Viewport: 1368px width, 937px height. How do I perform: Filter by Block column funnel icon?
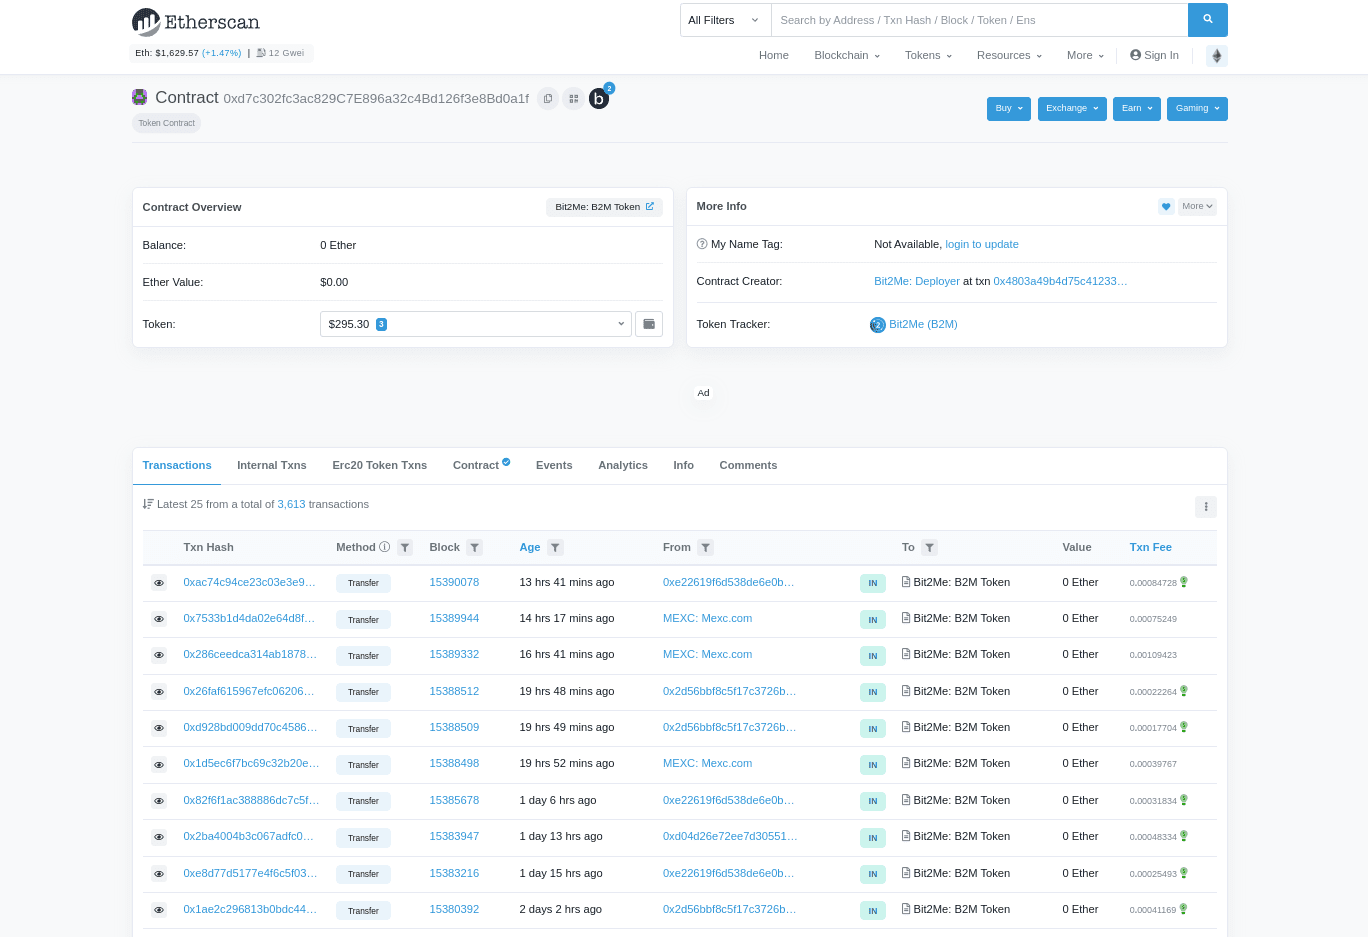475,548
